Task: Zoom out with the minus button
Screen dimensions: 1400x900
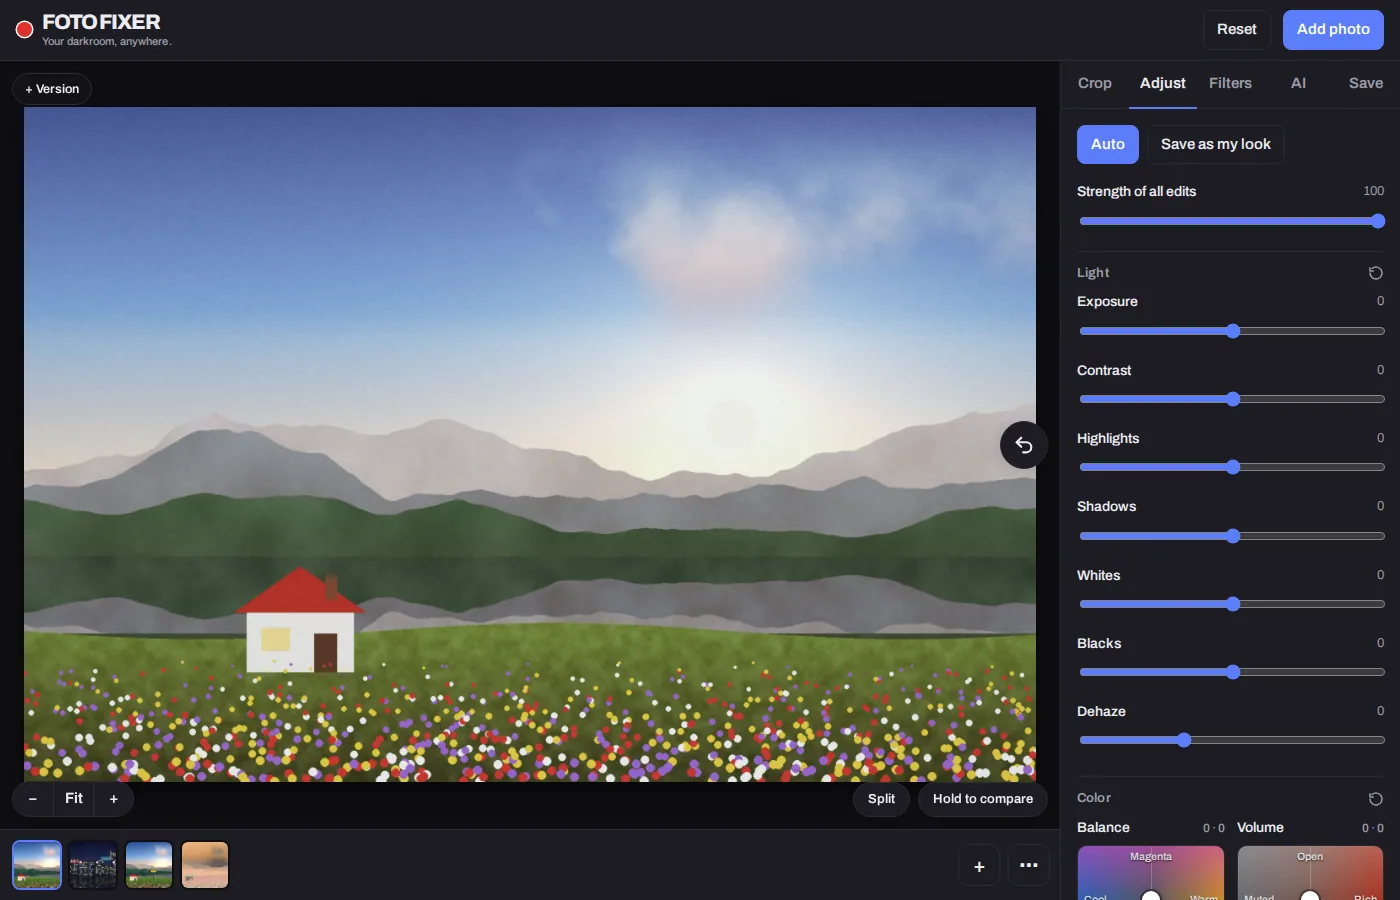Action: tap(33, 799)
